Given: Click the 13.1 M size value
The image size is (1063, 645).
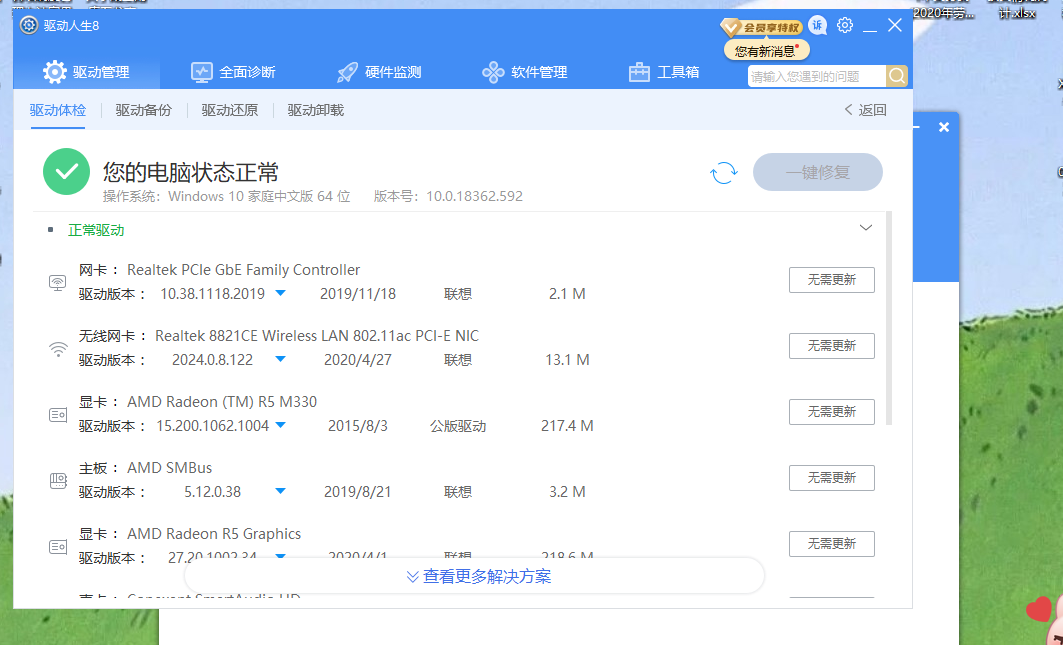Looking at the screenshot, I should [x=567, y=360].
